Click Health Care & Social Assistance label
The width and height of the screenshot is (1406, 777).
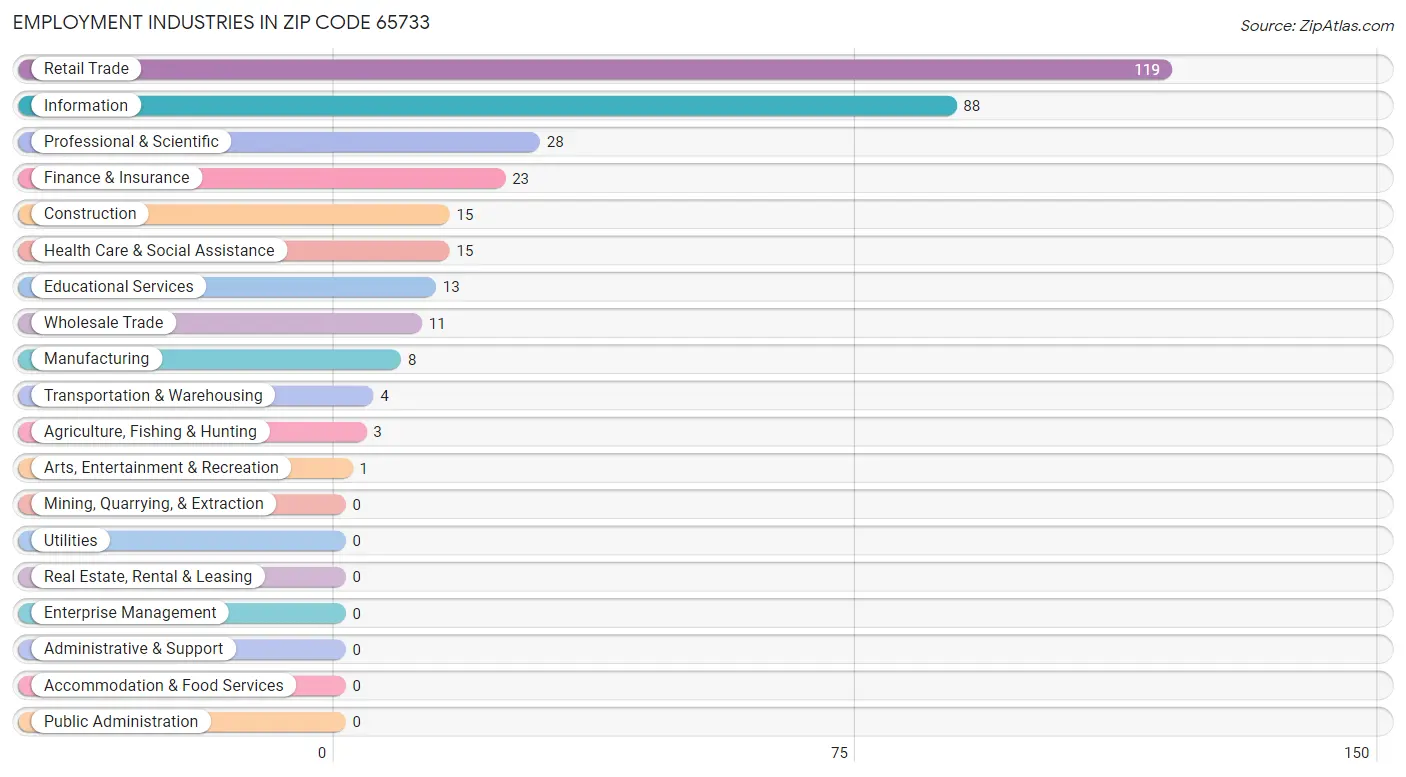159,250
